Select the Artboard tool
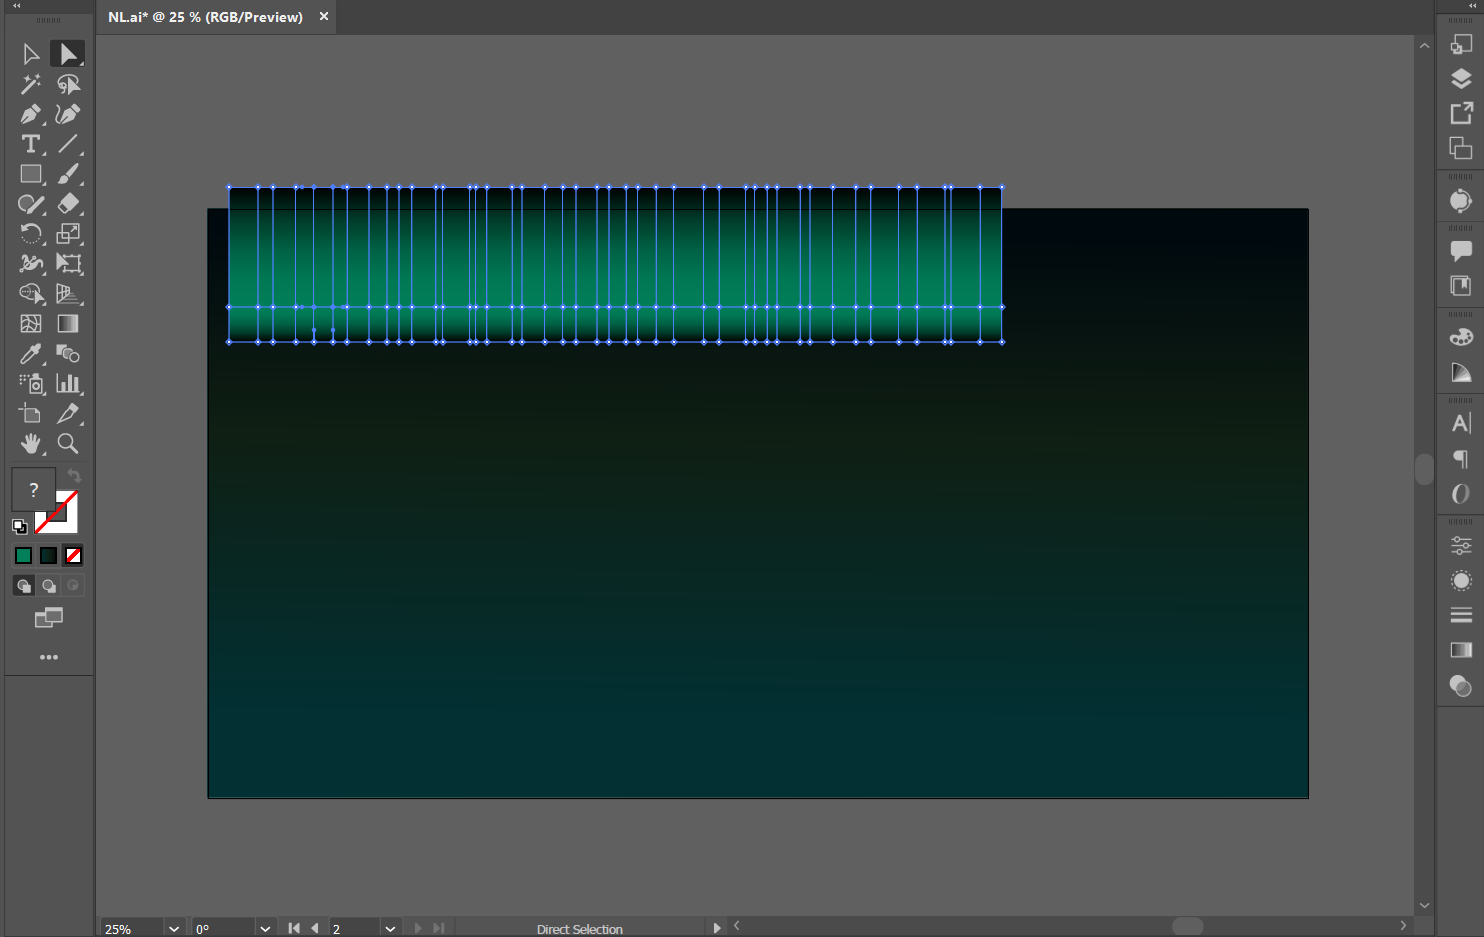The image size is (1484, 937). [31, 414]
